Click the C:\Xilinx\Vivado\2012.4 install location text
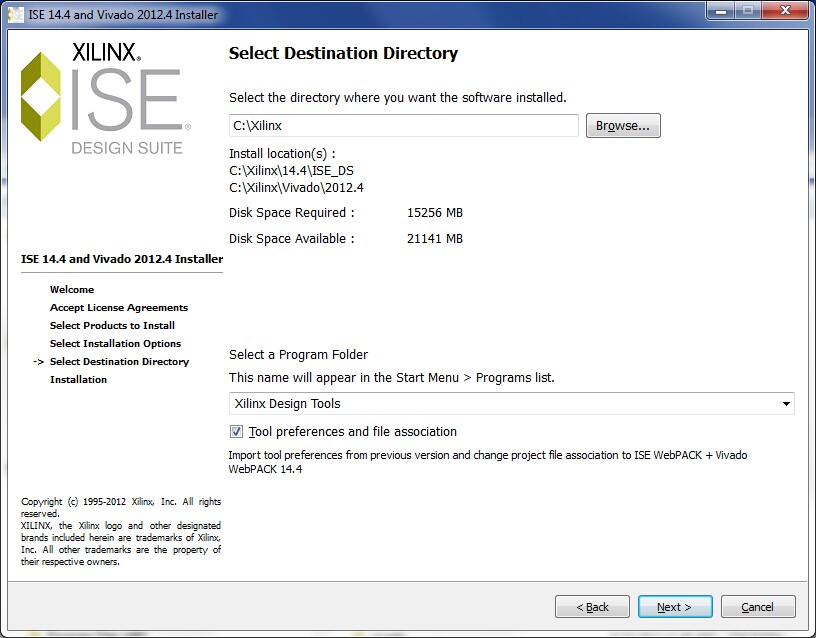Viewport: 816px width, 638px height. point(296,187)
